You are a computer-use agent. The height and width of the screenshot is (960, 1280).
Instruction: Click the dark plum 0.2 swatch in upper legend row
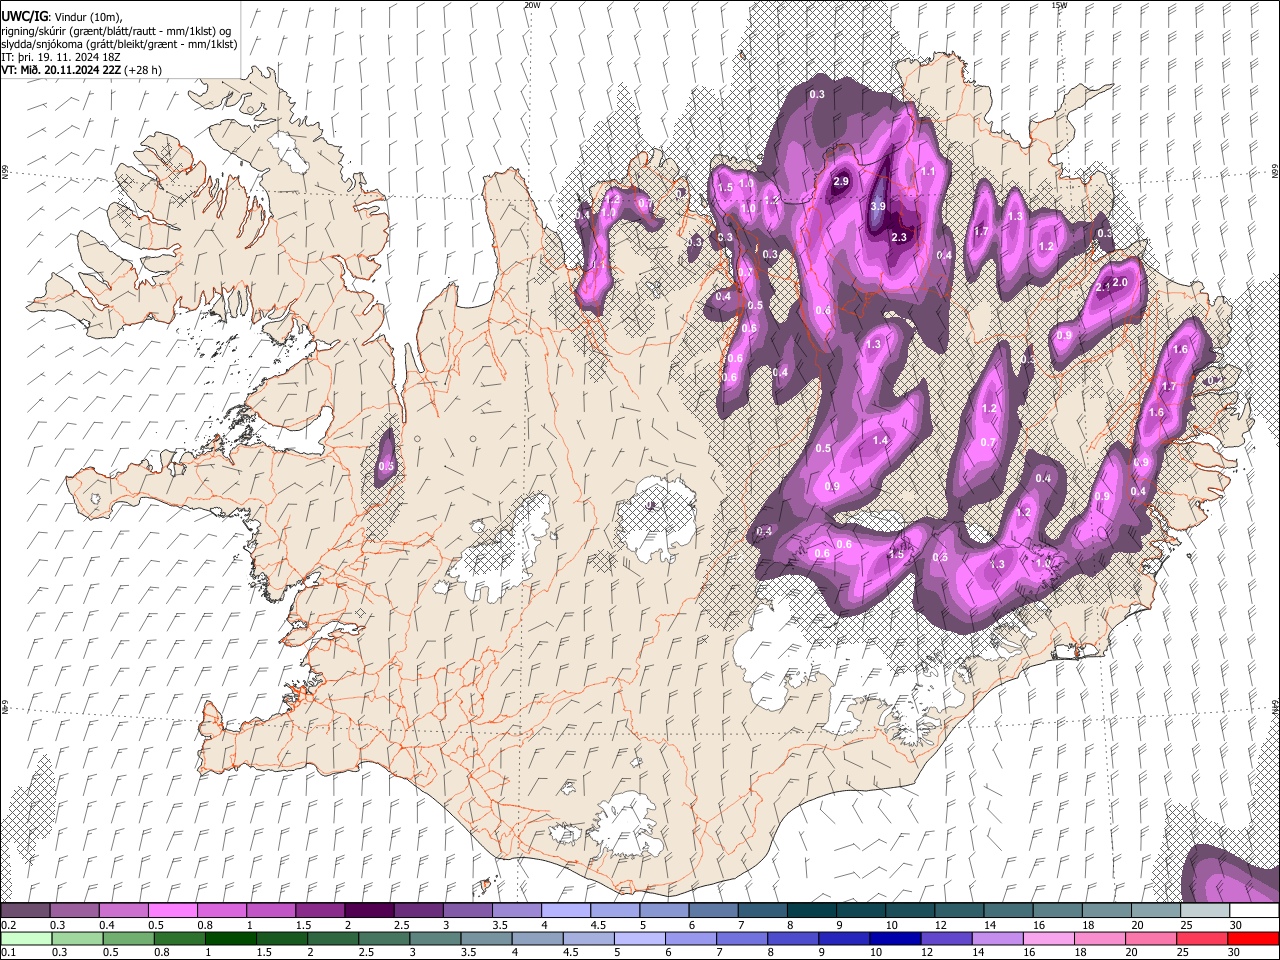25,910
